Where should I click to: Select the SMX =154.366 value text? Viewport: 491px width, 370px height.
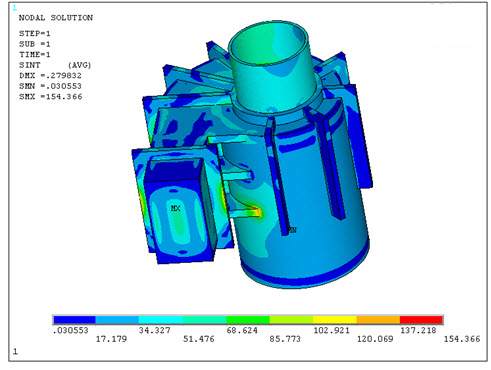click(50, 97)
